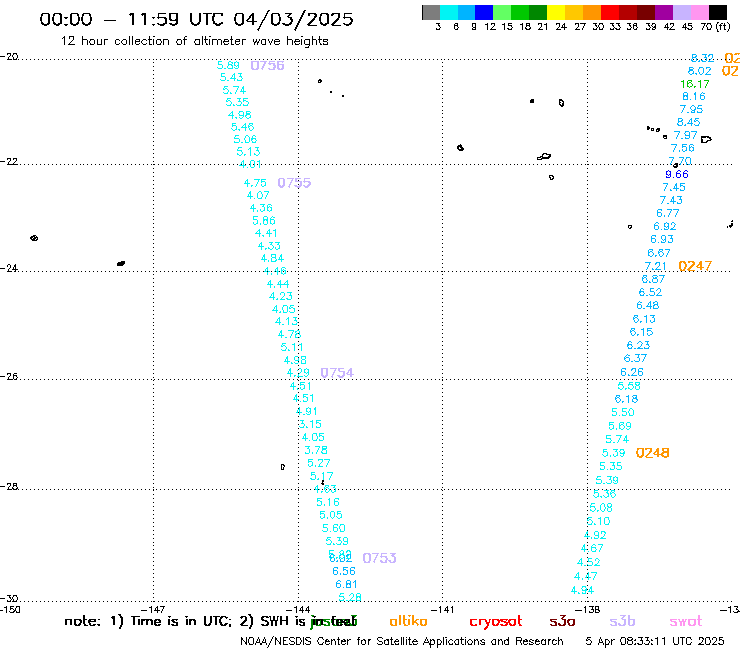The width and height of the screenshot is (740, 650).
Task: Click the 6.81 reading near the bottom
Action: click(346, 584)
